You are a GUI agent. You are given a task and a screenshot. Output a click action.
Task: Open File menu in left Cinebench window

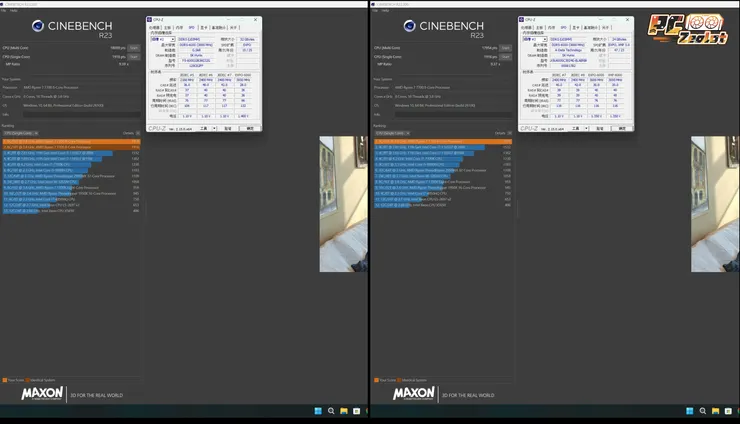pos(3,10)
